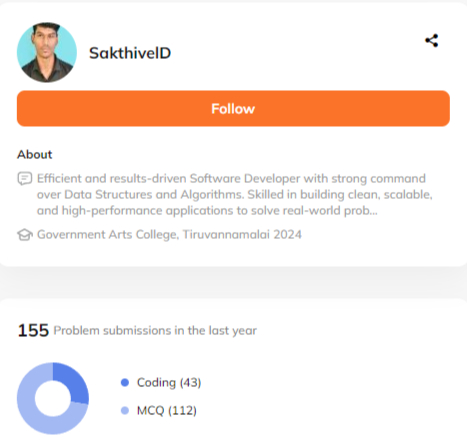Click the About section heading
The width and height of the screenshot is (467, 448).
(x=35, y=154)
